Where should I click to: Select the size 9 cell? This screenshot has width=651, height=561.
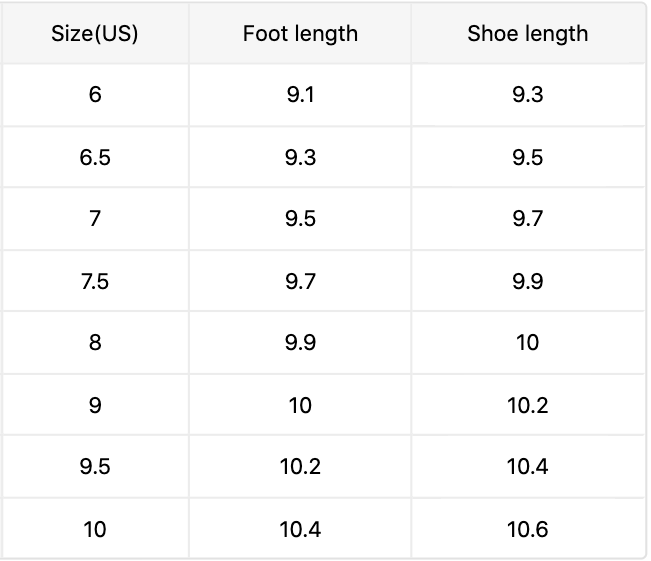pos(95,405)
